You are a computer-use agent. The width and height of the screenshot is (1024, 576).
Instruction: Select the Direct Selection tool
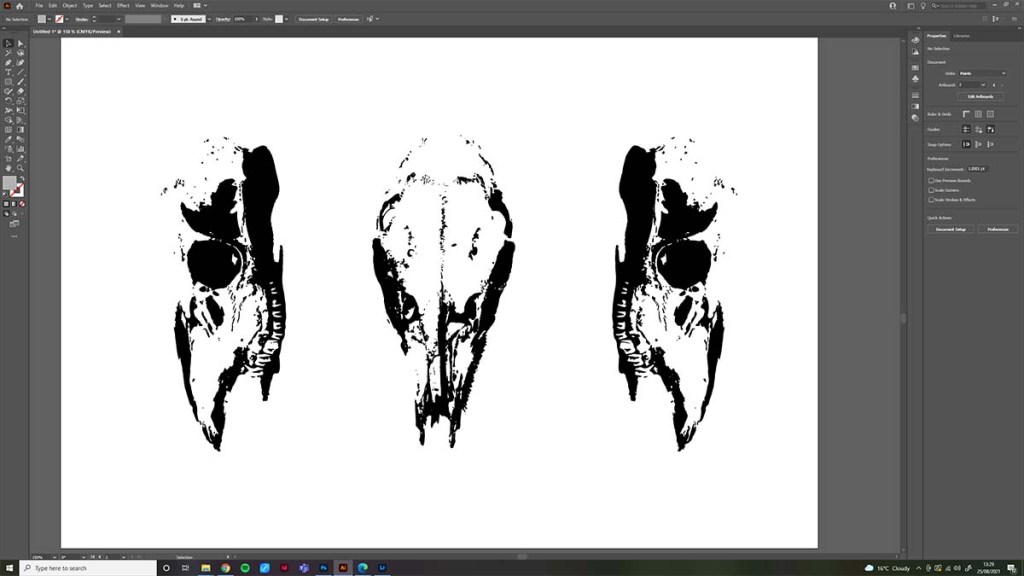pyautogui.click(x=20, y=43)
